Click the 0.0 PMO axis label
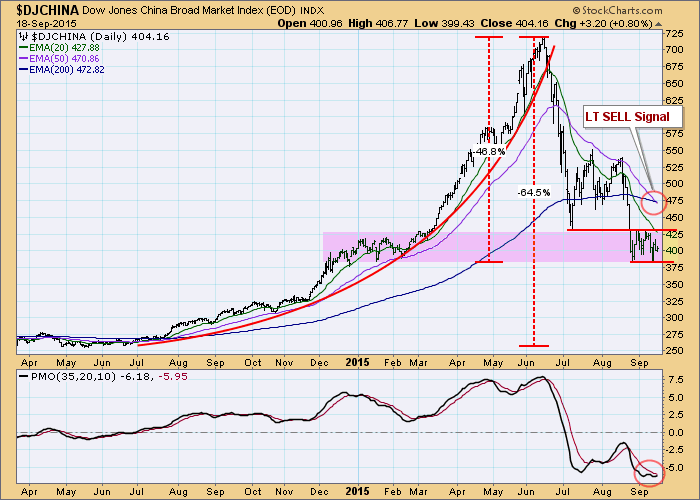Image resolution: width=700 pixels, height=500 pixels. pyautogui.click(x=676, y=432)
